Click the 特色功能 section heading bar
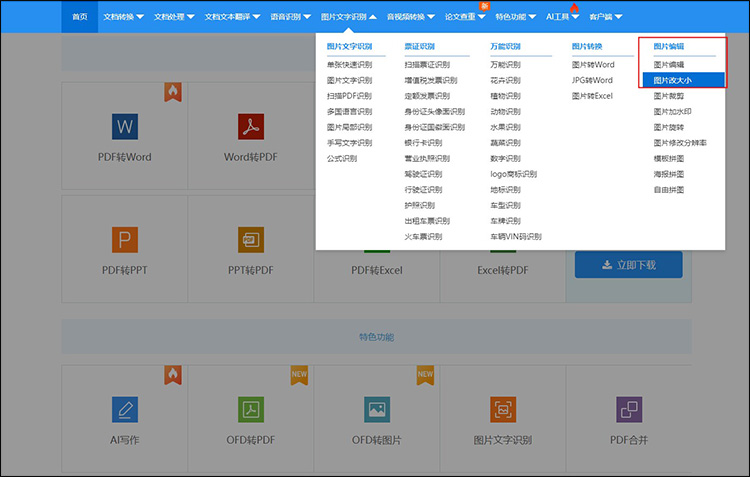750x477 pixels. pos(376,337)
